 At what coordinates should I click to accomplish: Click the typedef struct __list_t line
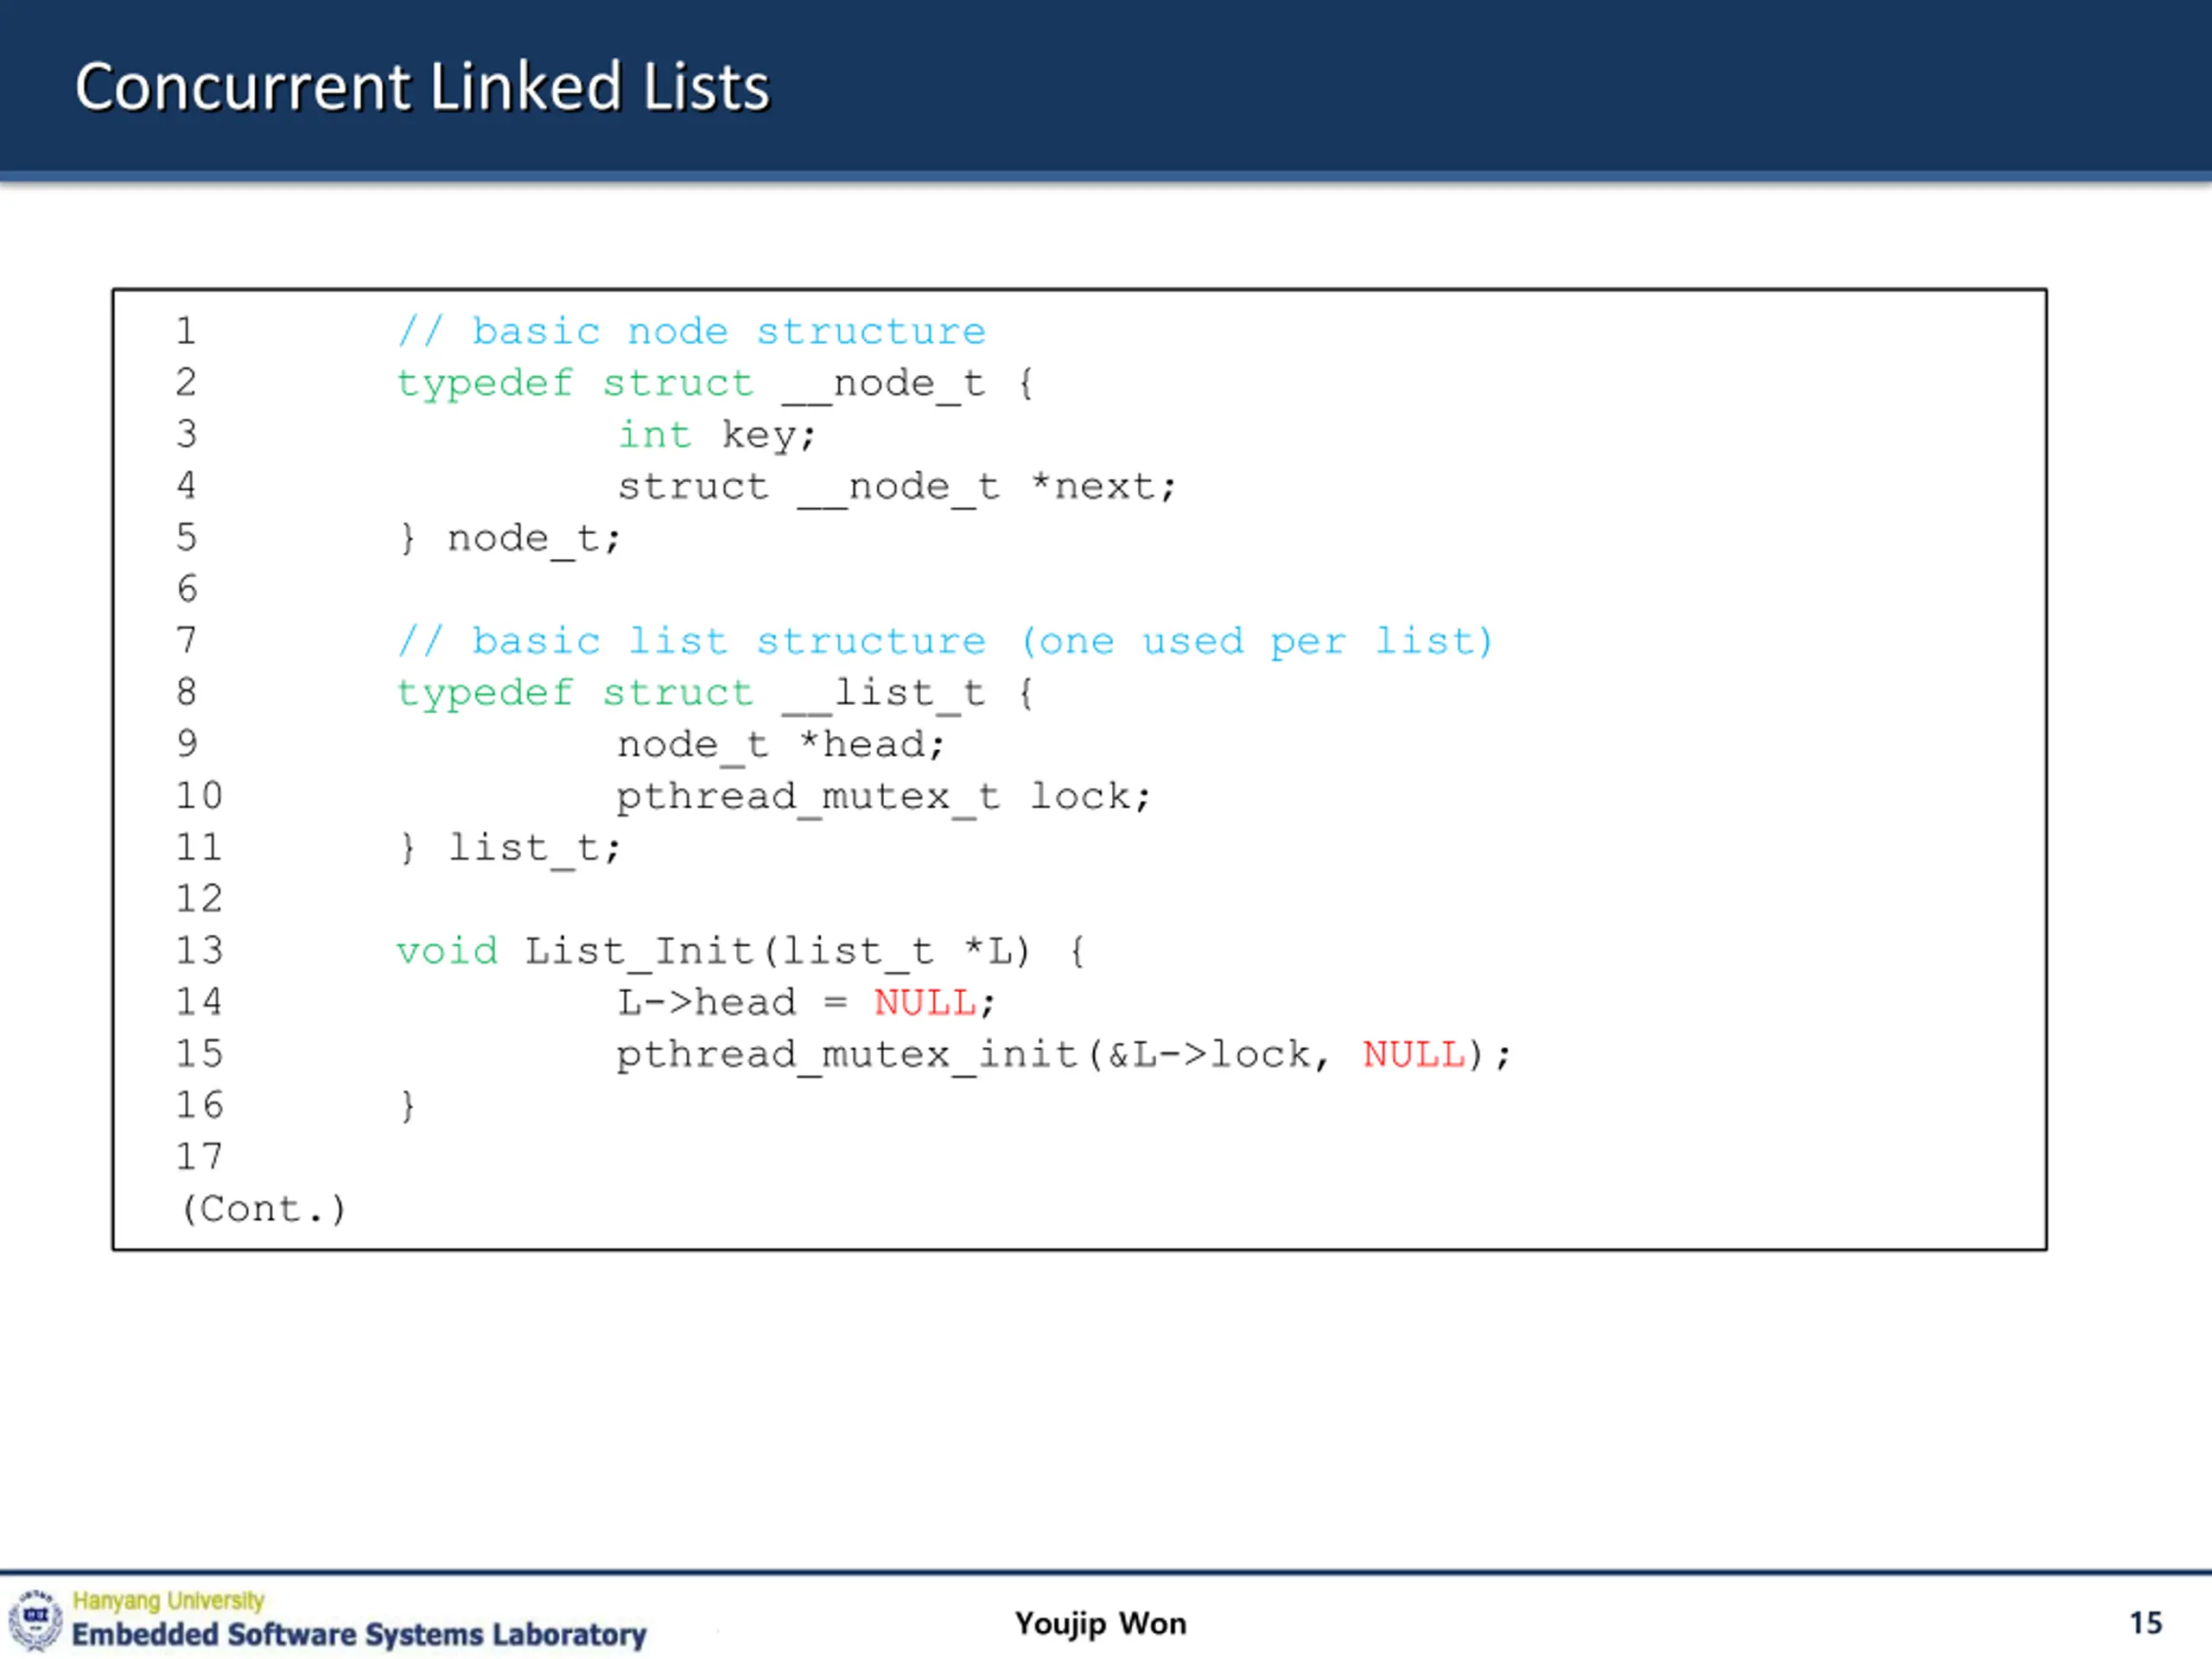[715, 693]
